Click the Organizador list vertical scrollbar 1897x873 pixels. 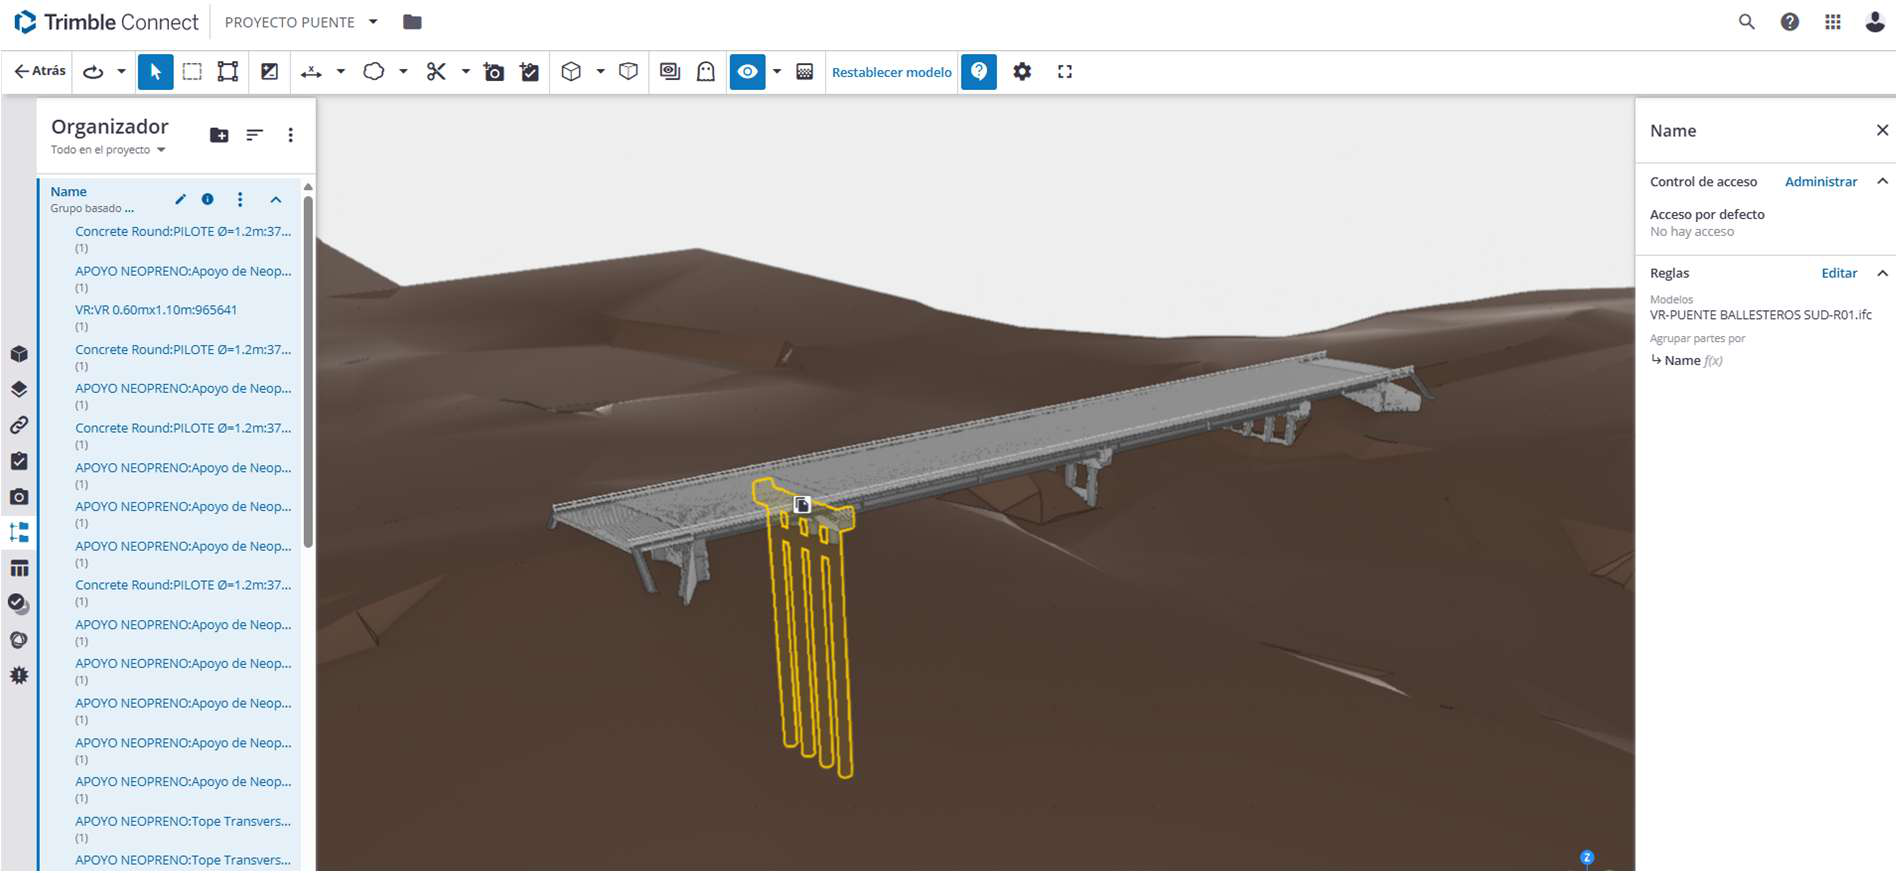click(x=308, y=370)
